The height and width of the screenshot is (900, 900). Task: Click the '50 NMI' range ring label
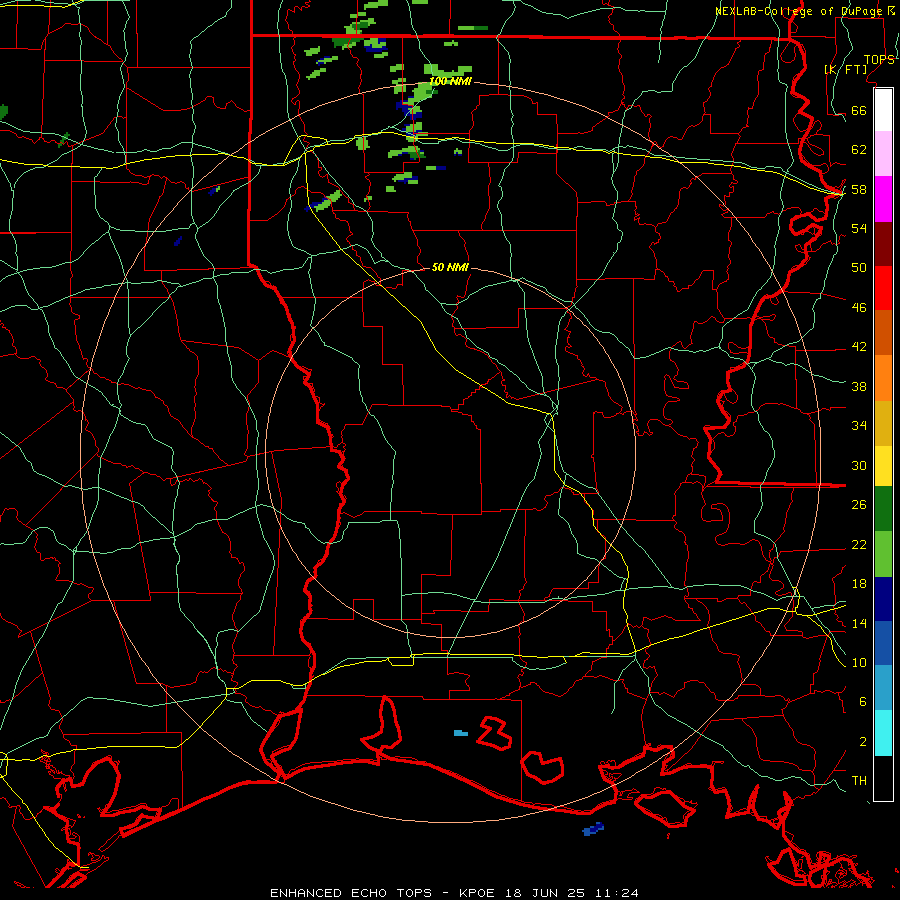[x=450, y=267]
